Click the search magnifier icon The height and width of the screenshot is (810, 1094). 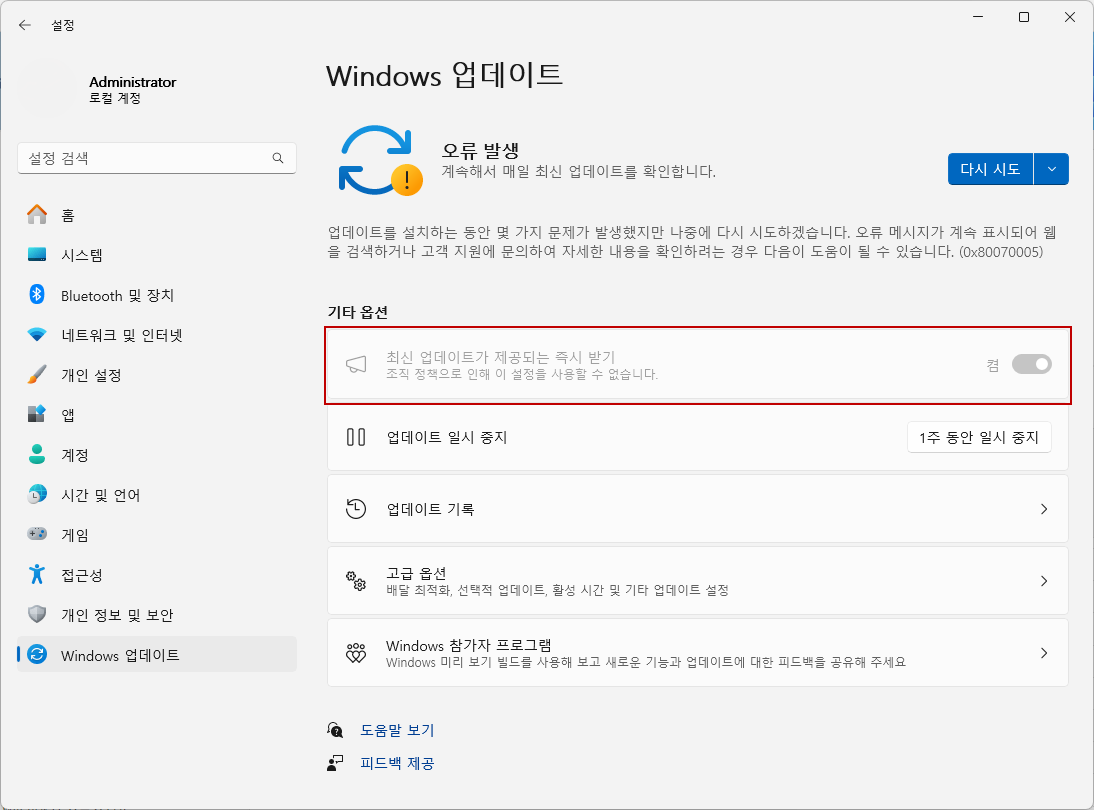[278, 158]
